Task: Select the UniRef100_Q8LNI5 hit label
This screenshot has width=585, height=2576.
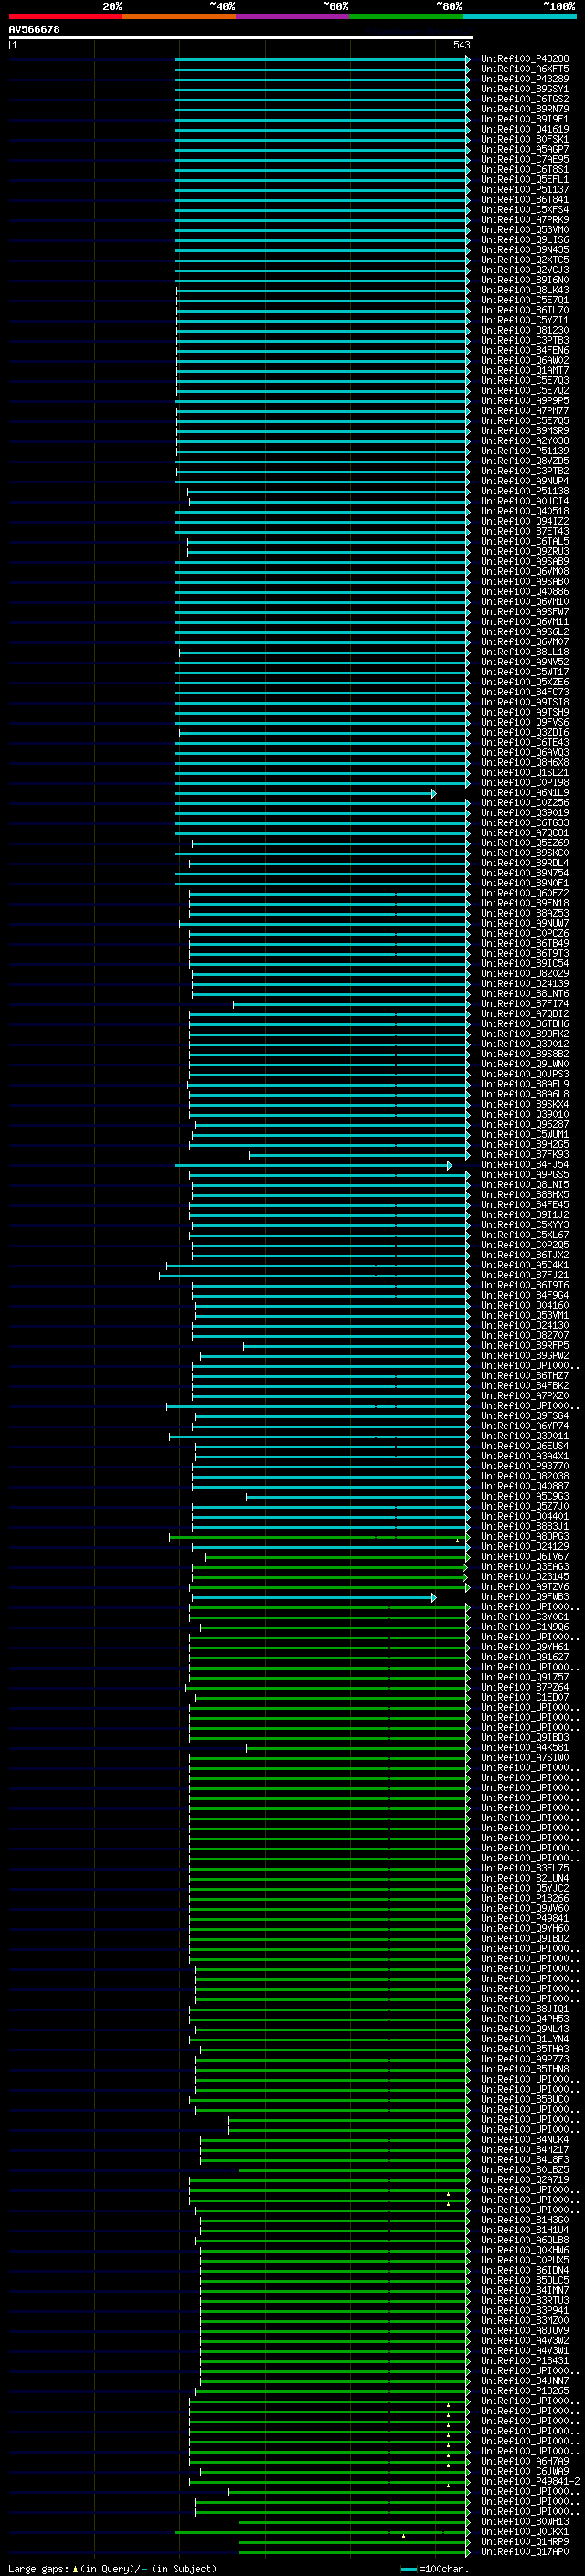Action: (x=524, y=1184)
